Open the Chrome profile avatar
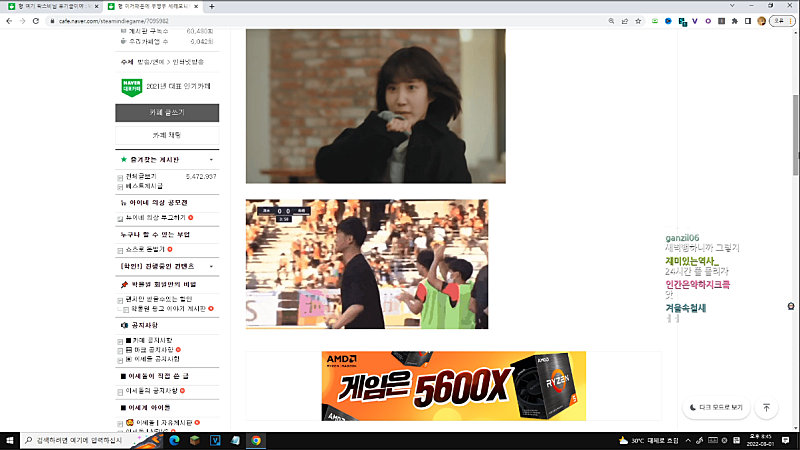Screen dimensions: 800x450 762,21
